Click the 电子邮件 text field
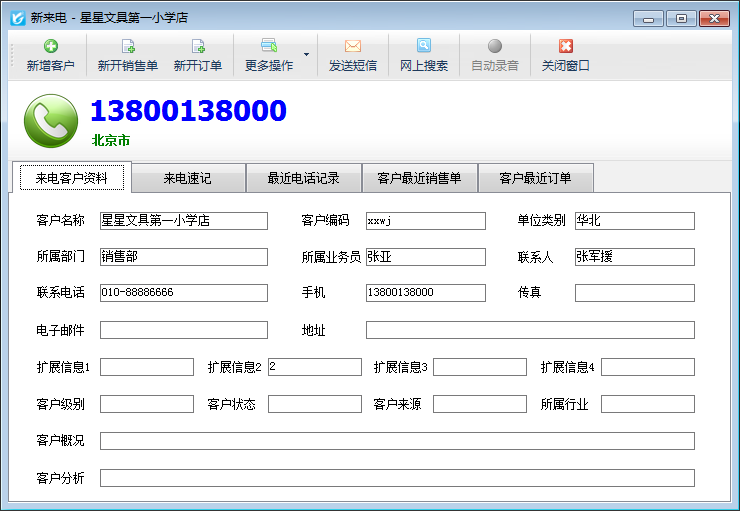This screenshot has width=740, height=511. (183, 330)
